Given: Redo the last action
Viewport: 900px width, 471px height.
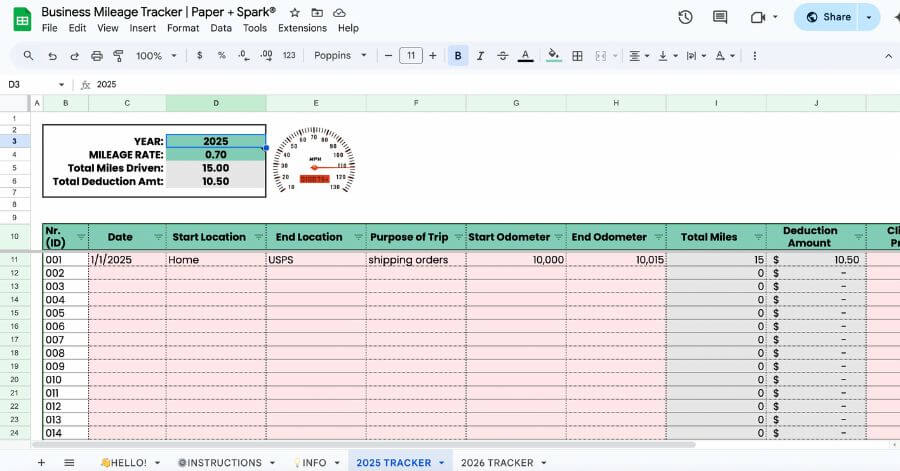Looking at the screenshot, I should 75,56.
